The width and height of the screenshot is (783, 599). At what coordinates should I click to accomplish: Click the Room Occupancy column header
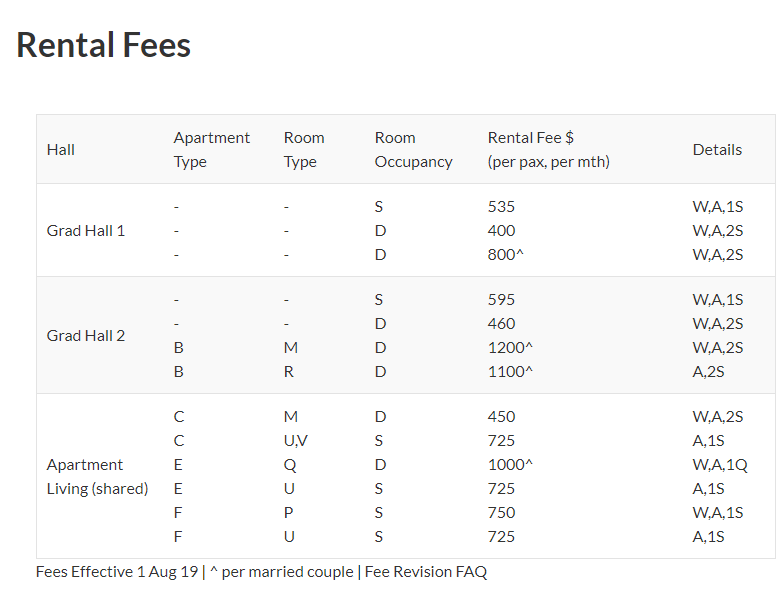point(413,150)
